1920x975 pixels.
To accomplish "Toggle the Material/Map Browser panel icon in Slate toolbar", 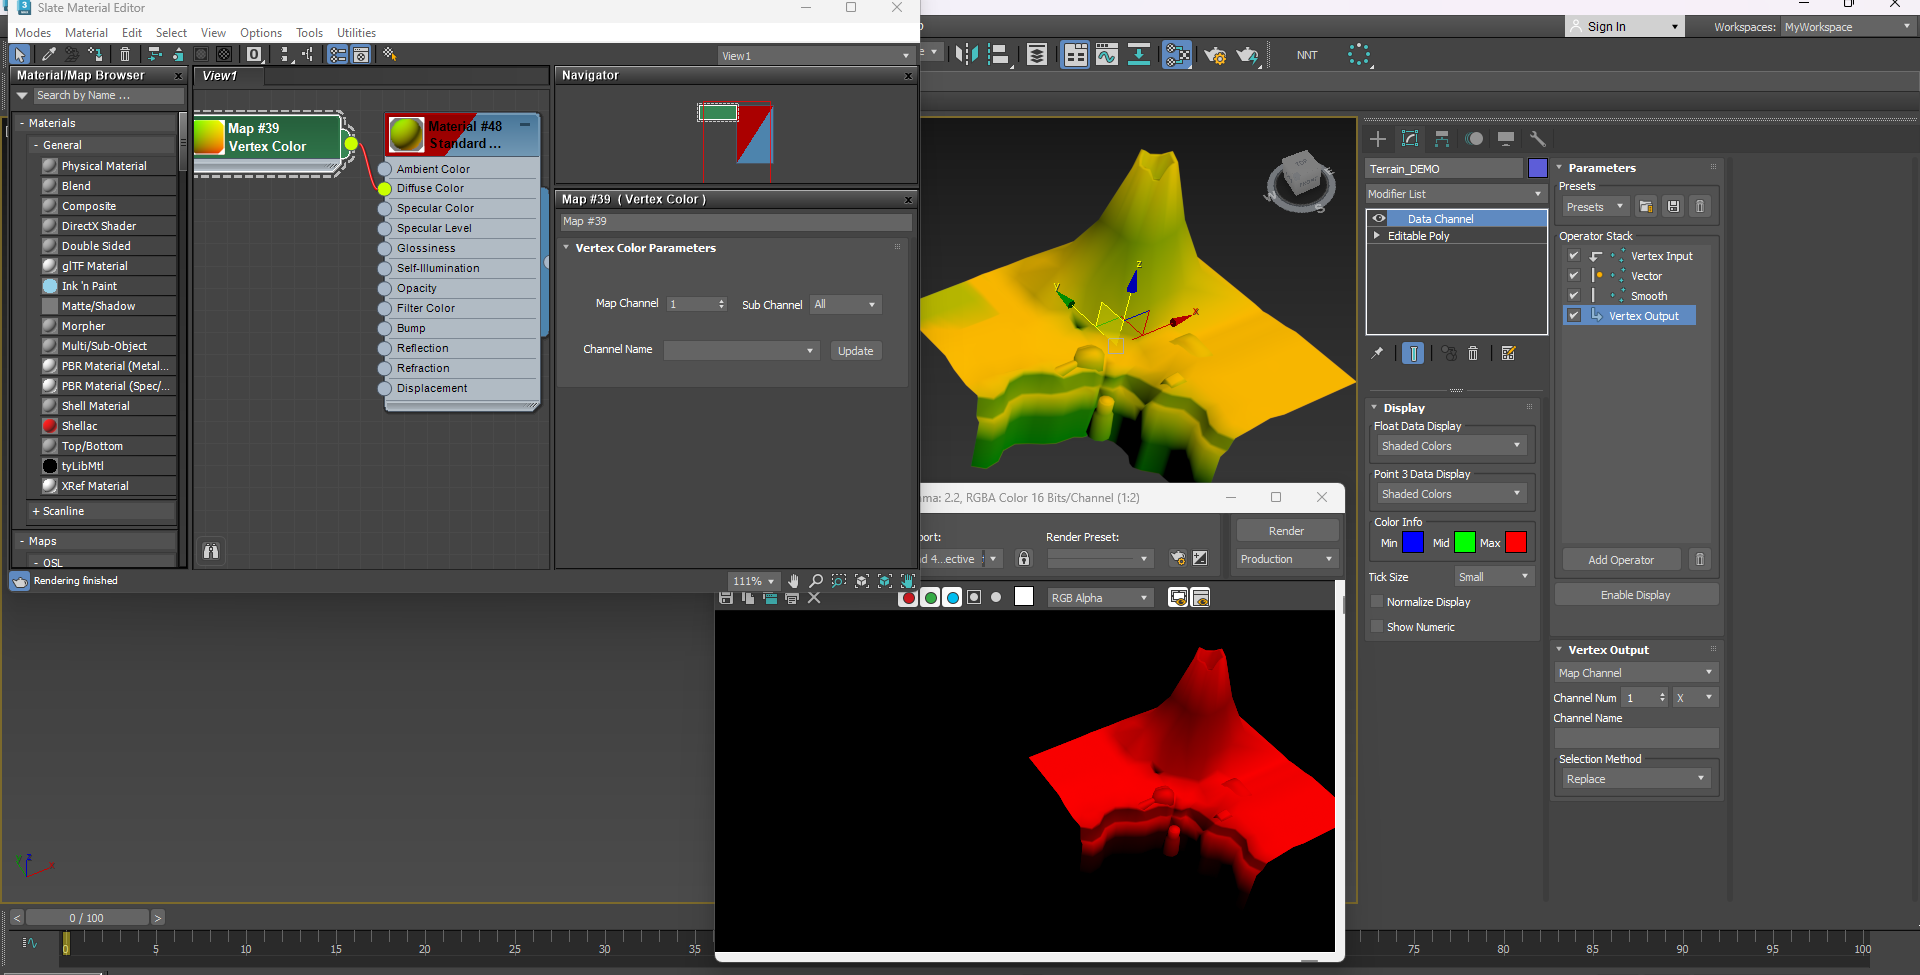I will pyautogui.click(x=338, y=55).
